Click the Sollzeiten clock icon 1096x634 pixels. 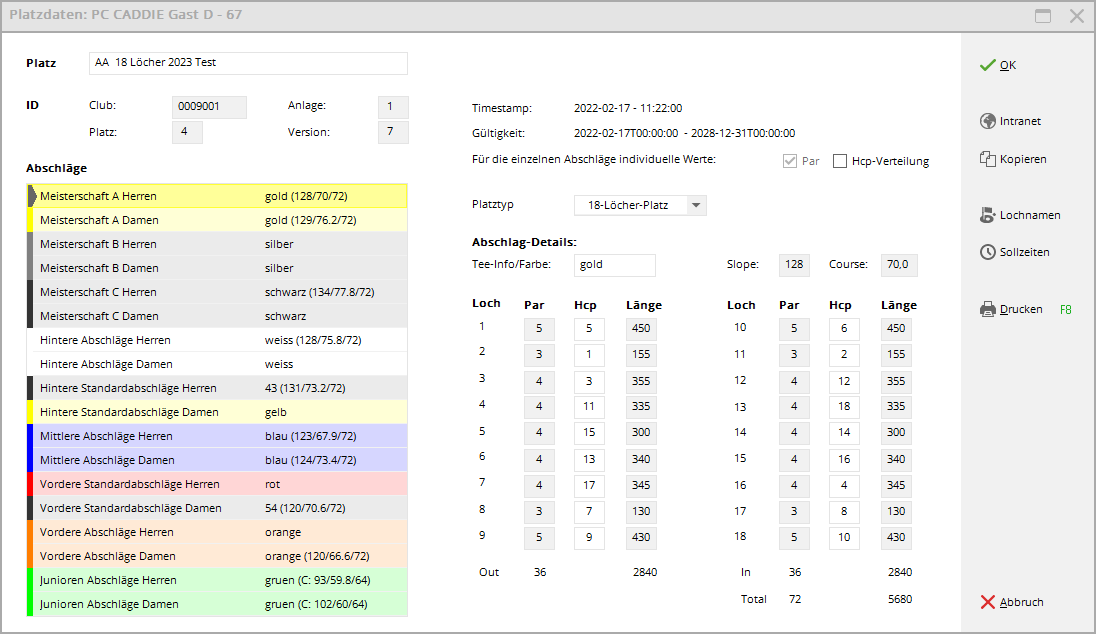[987, 253]
